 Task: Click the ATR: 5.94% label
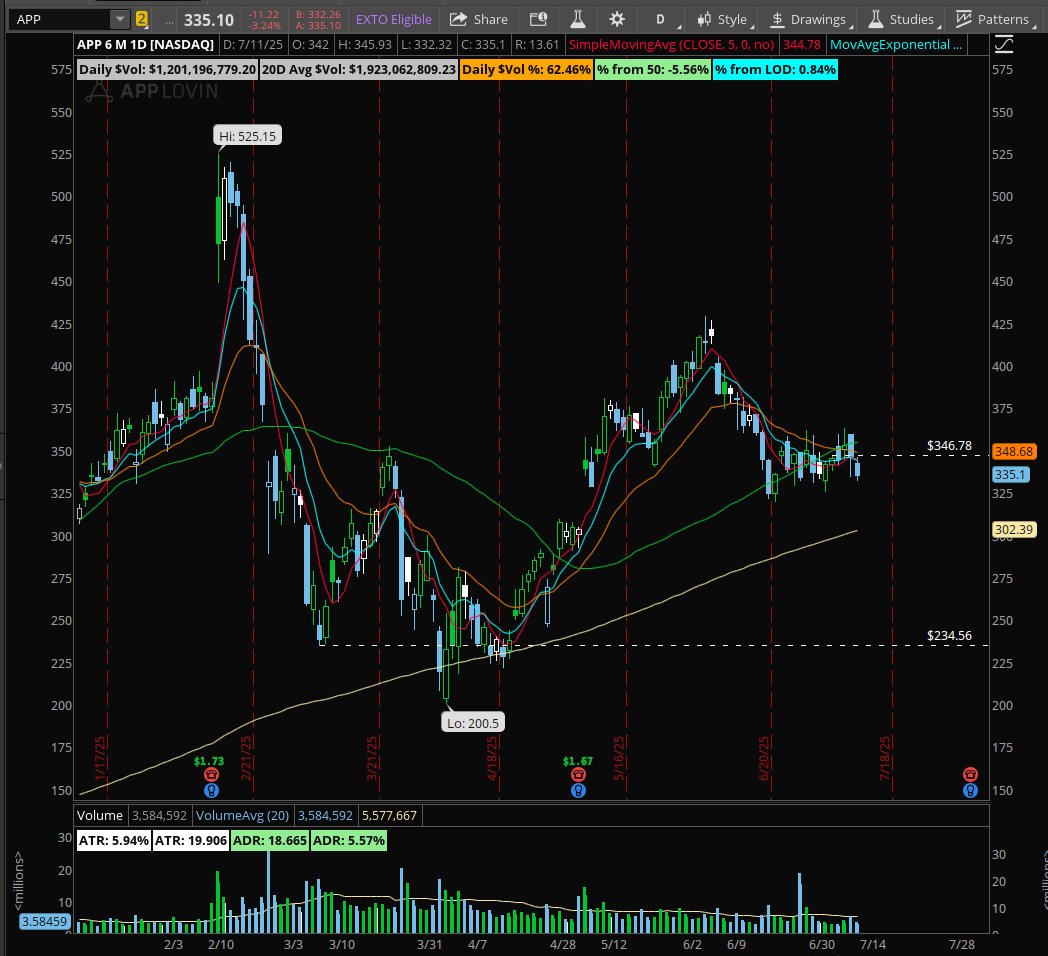point(114,840)
